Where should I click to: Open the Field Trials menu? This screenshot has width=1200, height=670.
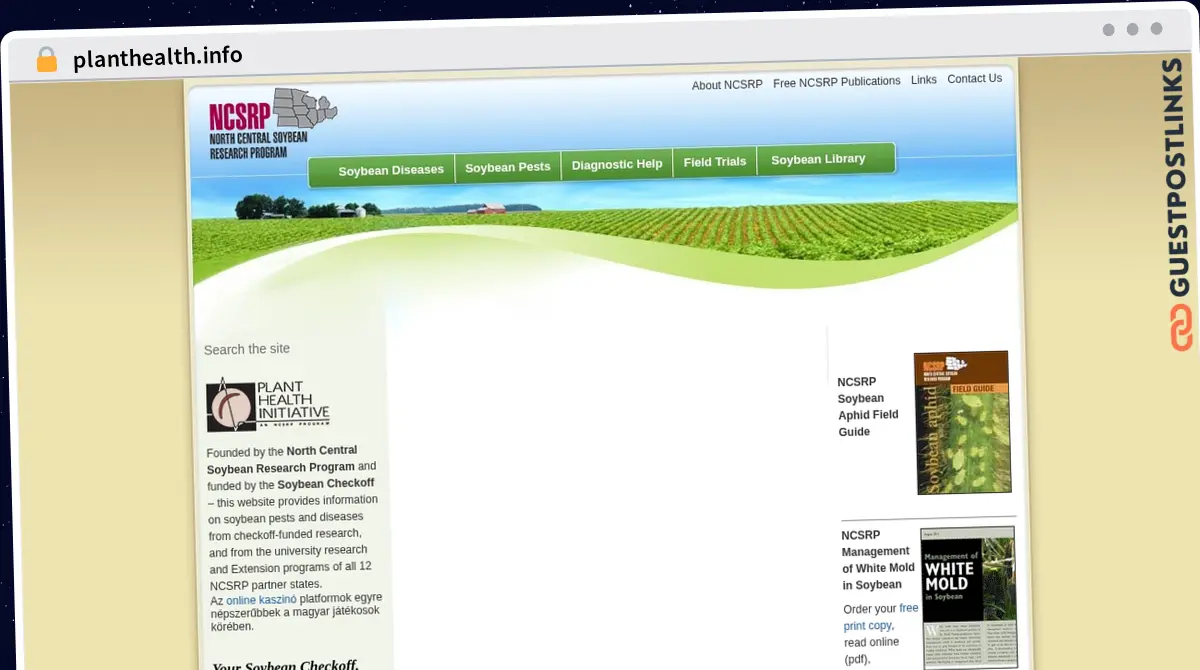(715, 162)
